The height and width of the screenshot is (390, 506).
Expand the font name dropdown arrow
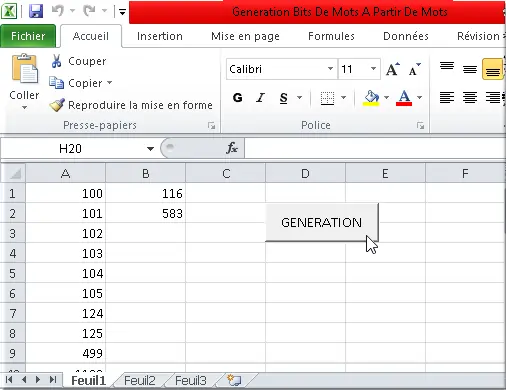[330, 69]
